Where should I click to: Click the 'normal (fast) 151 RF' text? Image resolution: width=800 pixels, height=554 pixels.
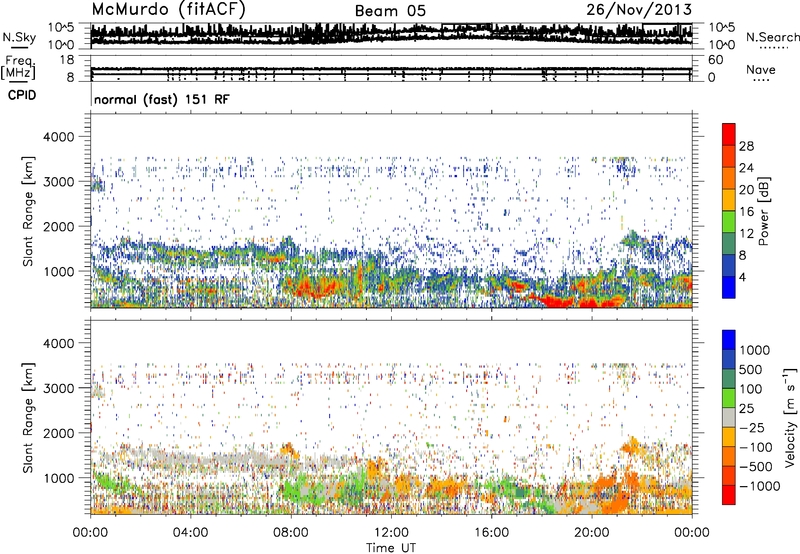click(162, 99)
